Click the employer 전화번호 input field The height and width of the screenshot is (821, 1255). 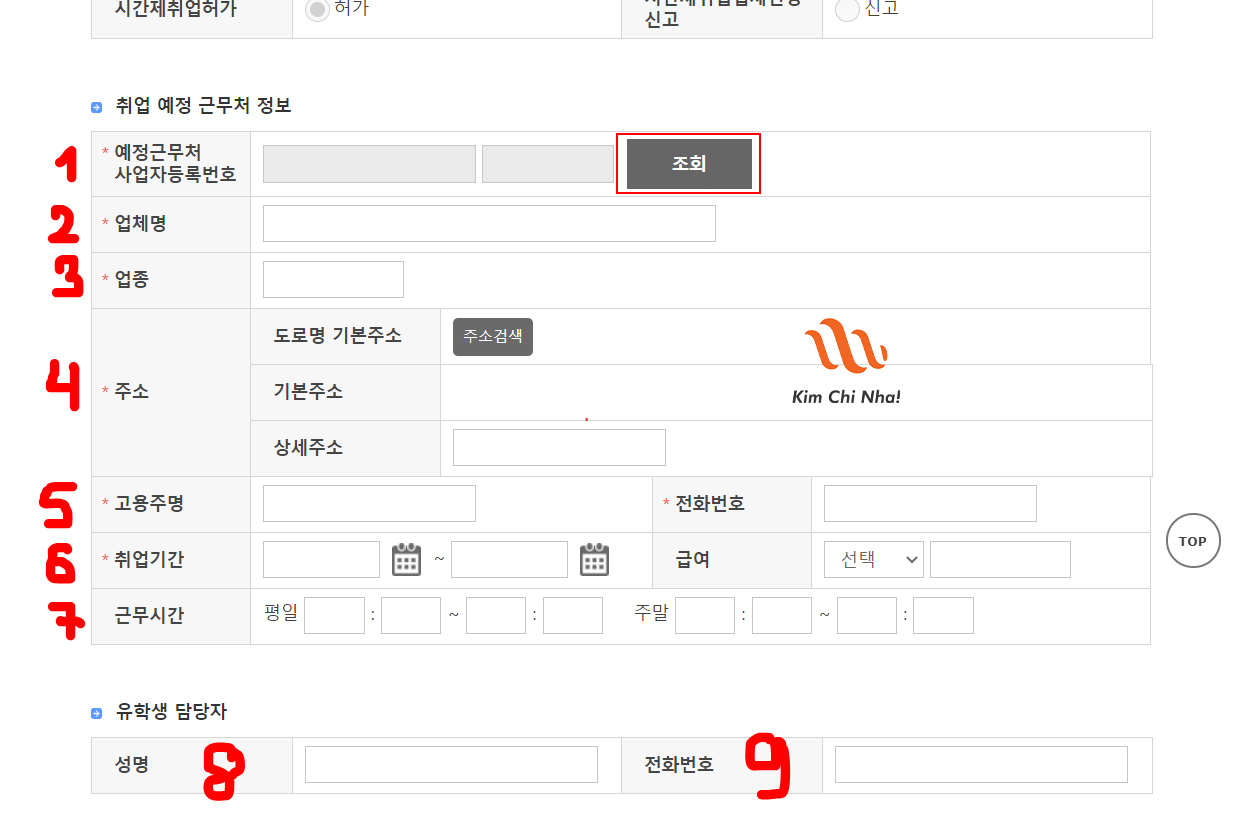tap(930, 504)
